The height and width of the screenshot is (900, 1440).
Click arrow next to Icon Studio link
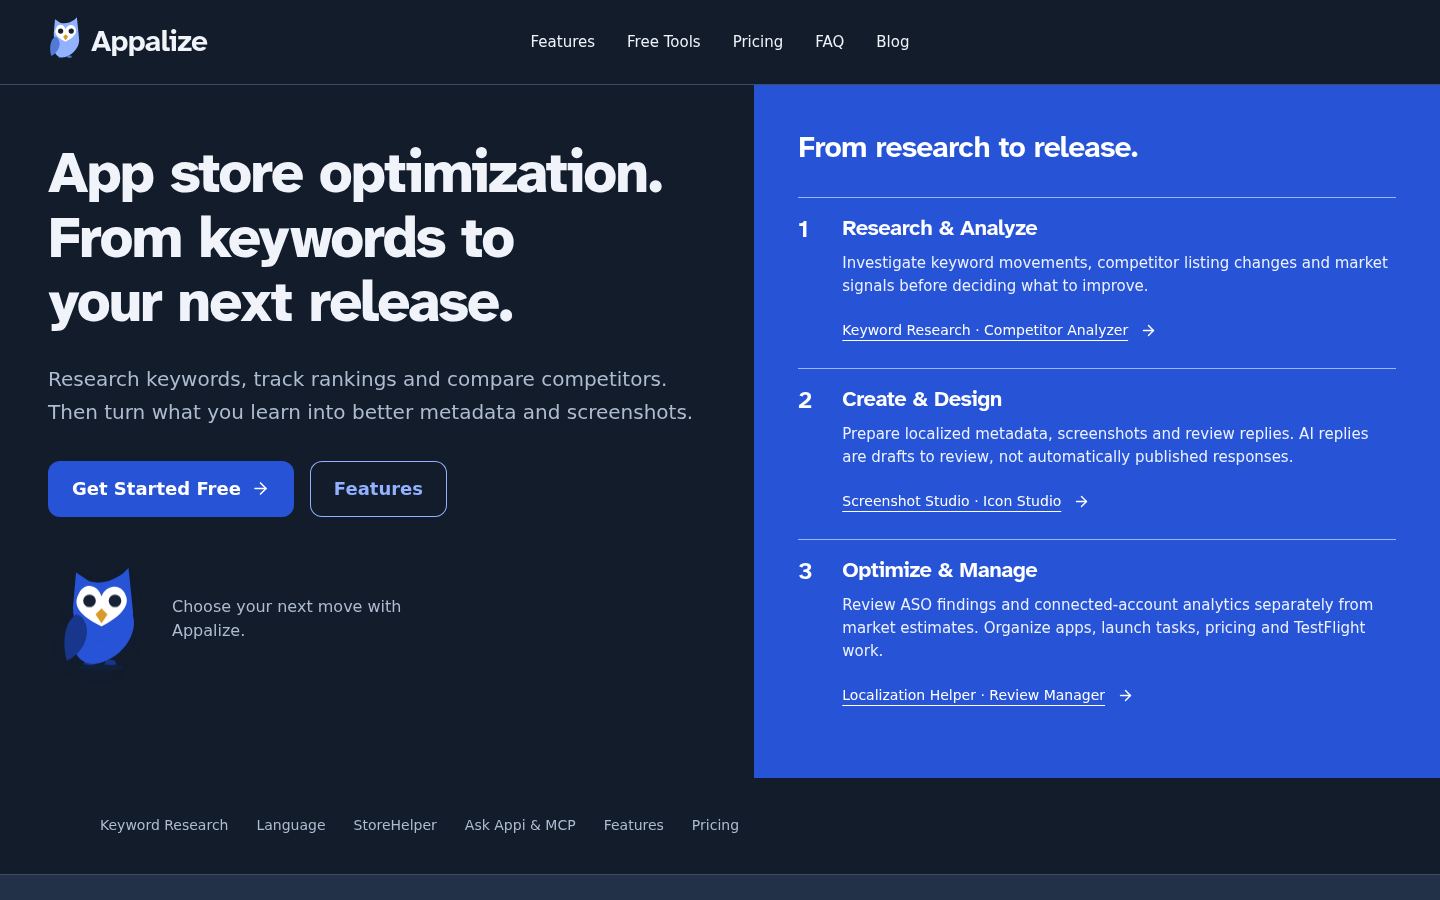click(1081, 501)
